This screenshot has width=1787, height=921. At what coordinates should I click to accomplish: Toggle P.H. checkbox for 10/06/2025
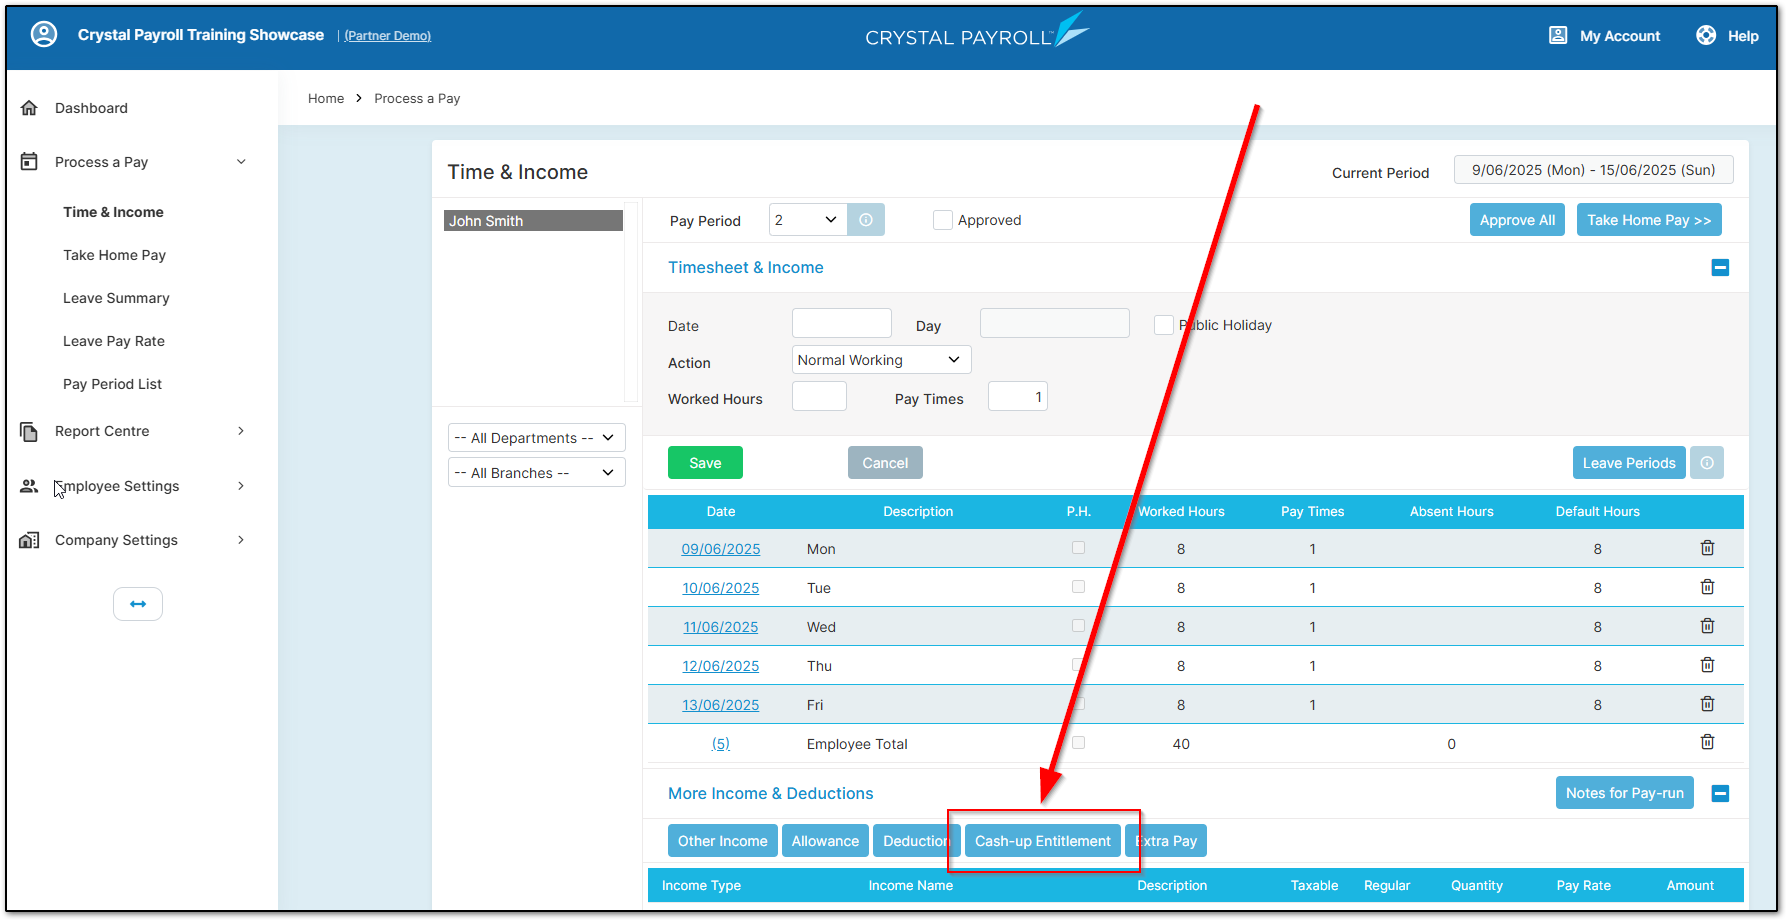(1078, 587)
